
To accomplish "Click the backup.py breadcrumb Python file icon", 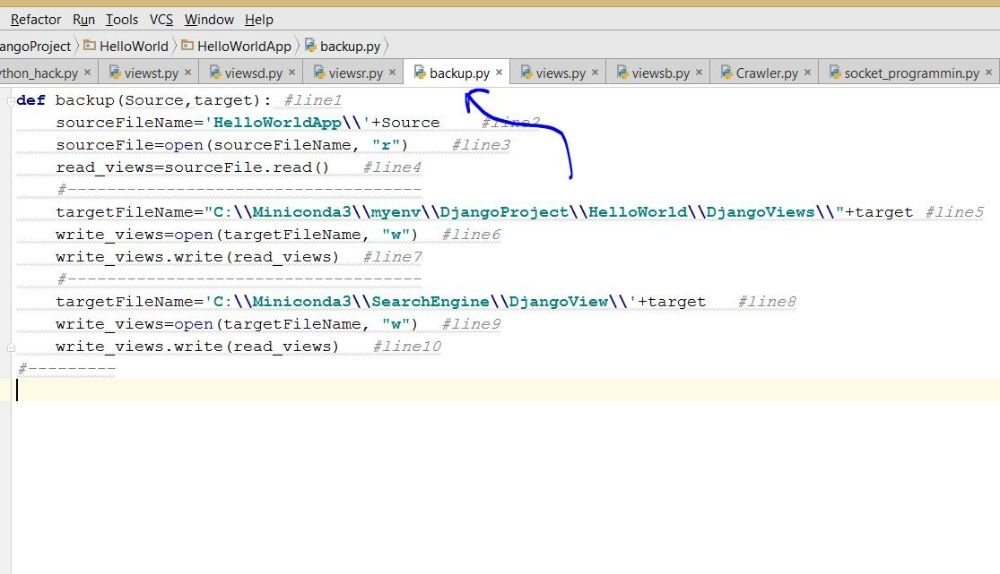I will tap(311, 45).
